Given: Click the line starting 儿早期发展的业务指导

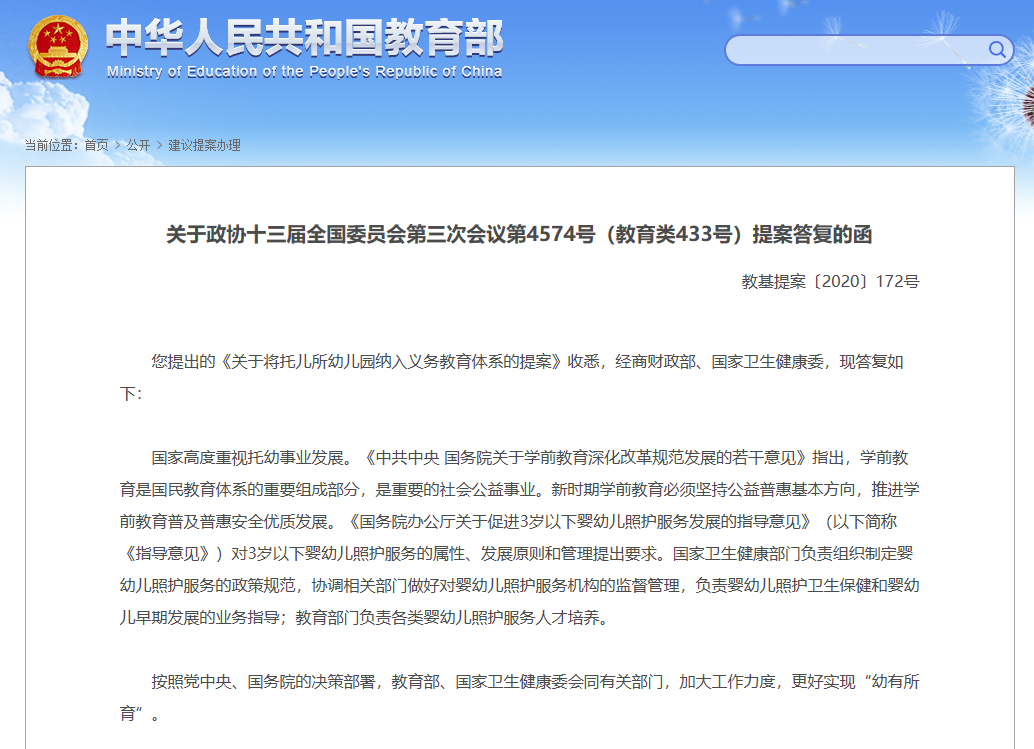Looking at the screenshot, I should [x=363, y=618].
